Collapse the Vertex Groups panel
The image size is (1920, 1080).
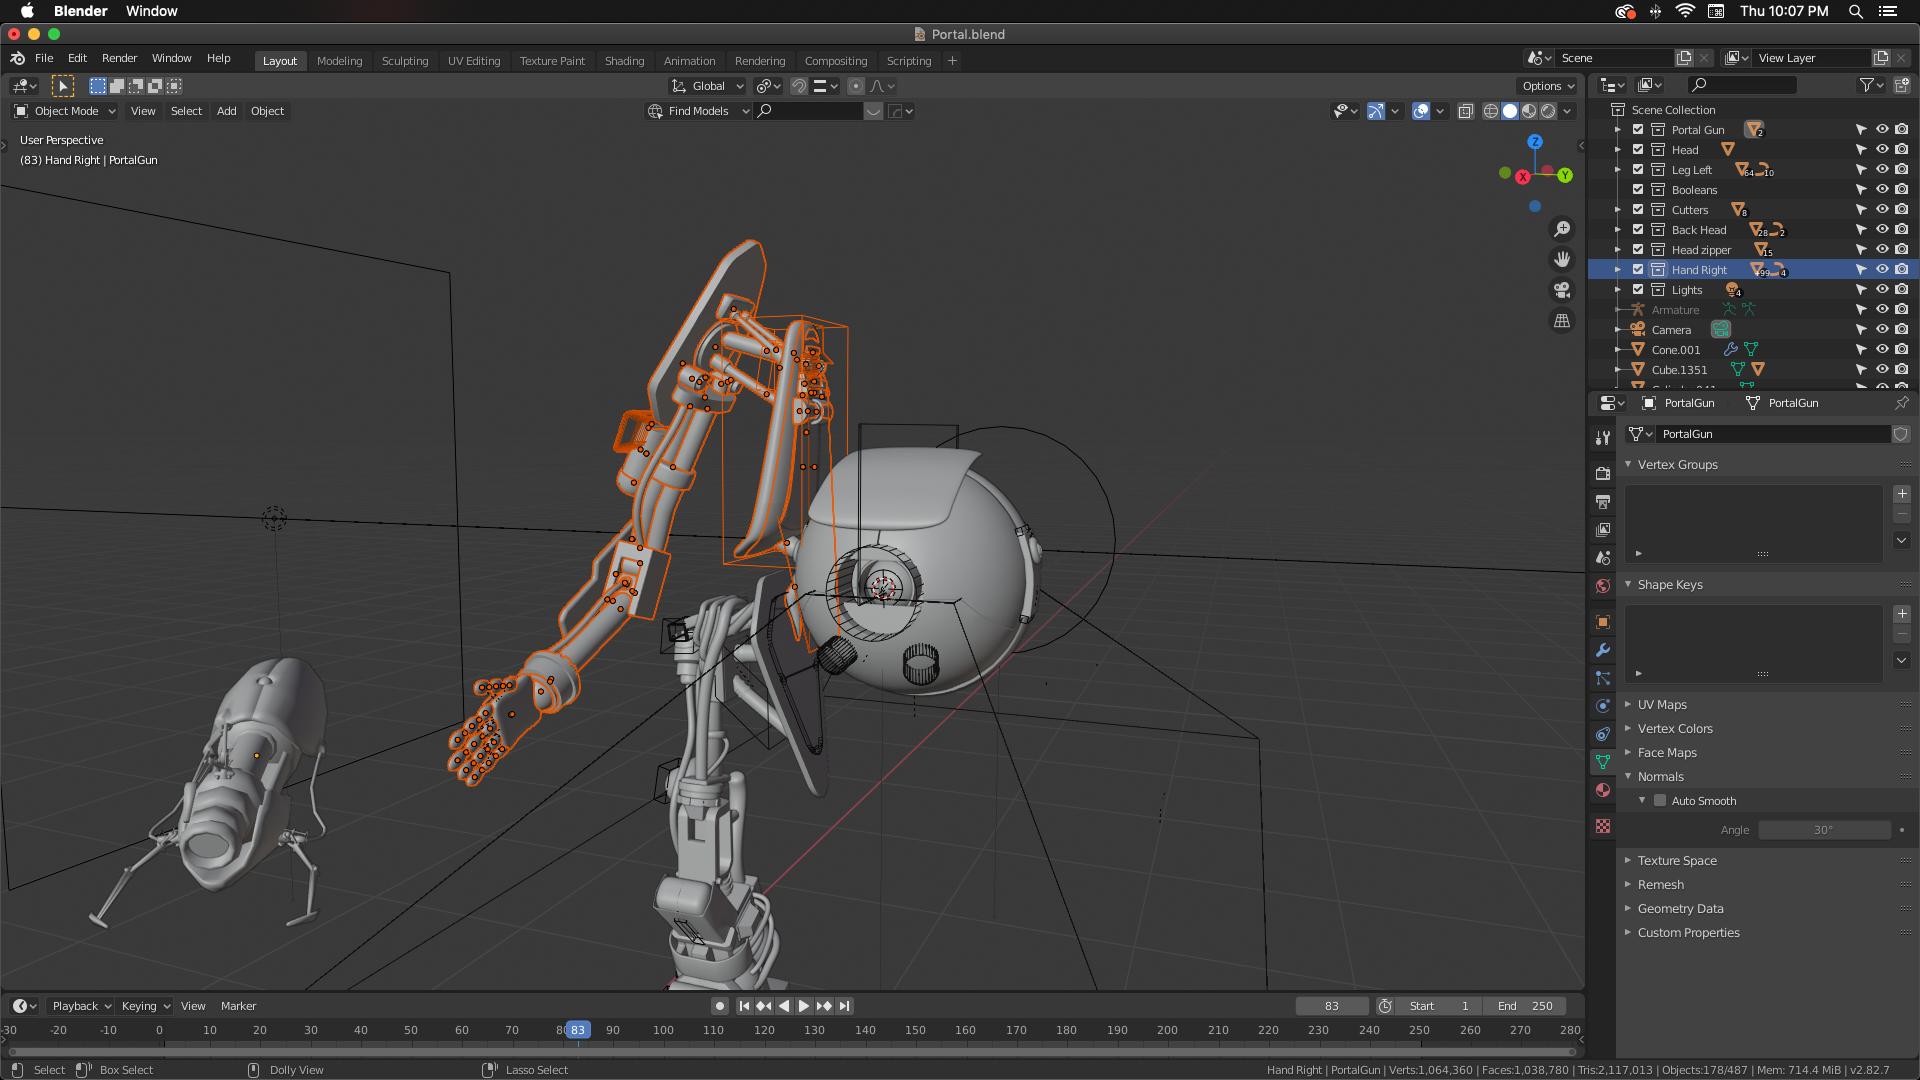tap(1677, 465)
